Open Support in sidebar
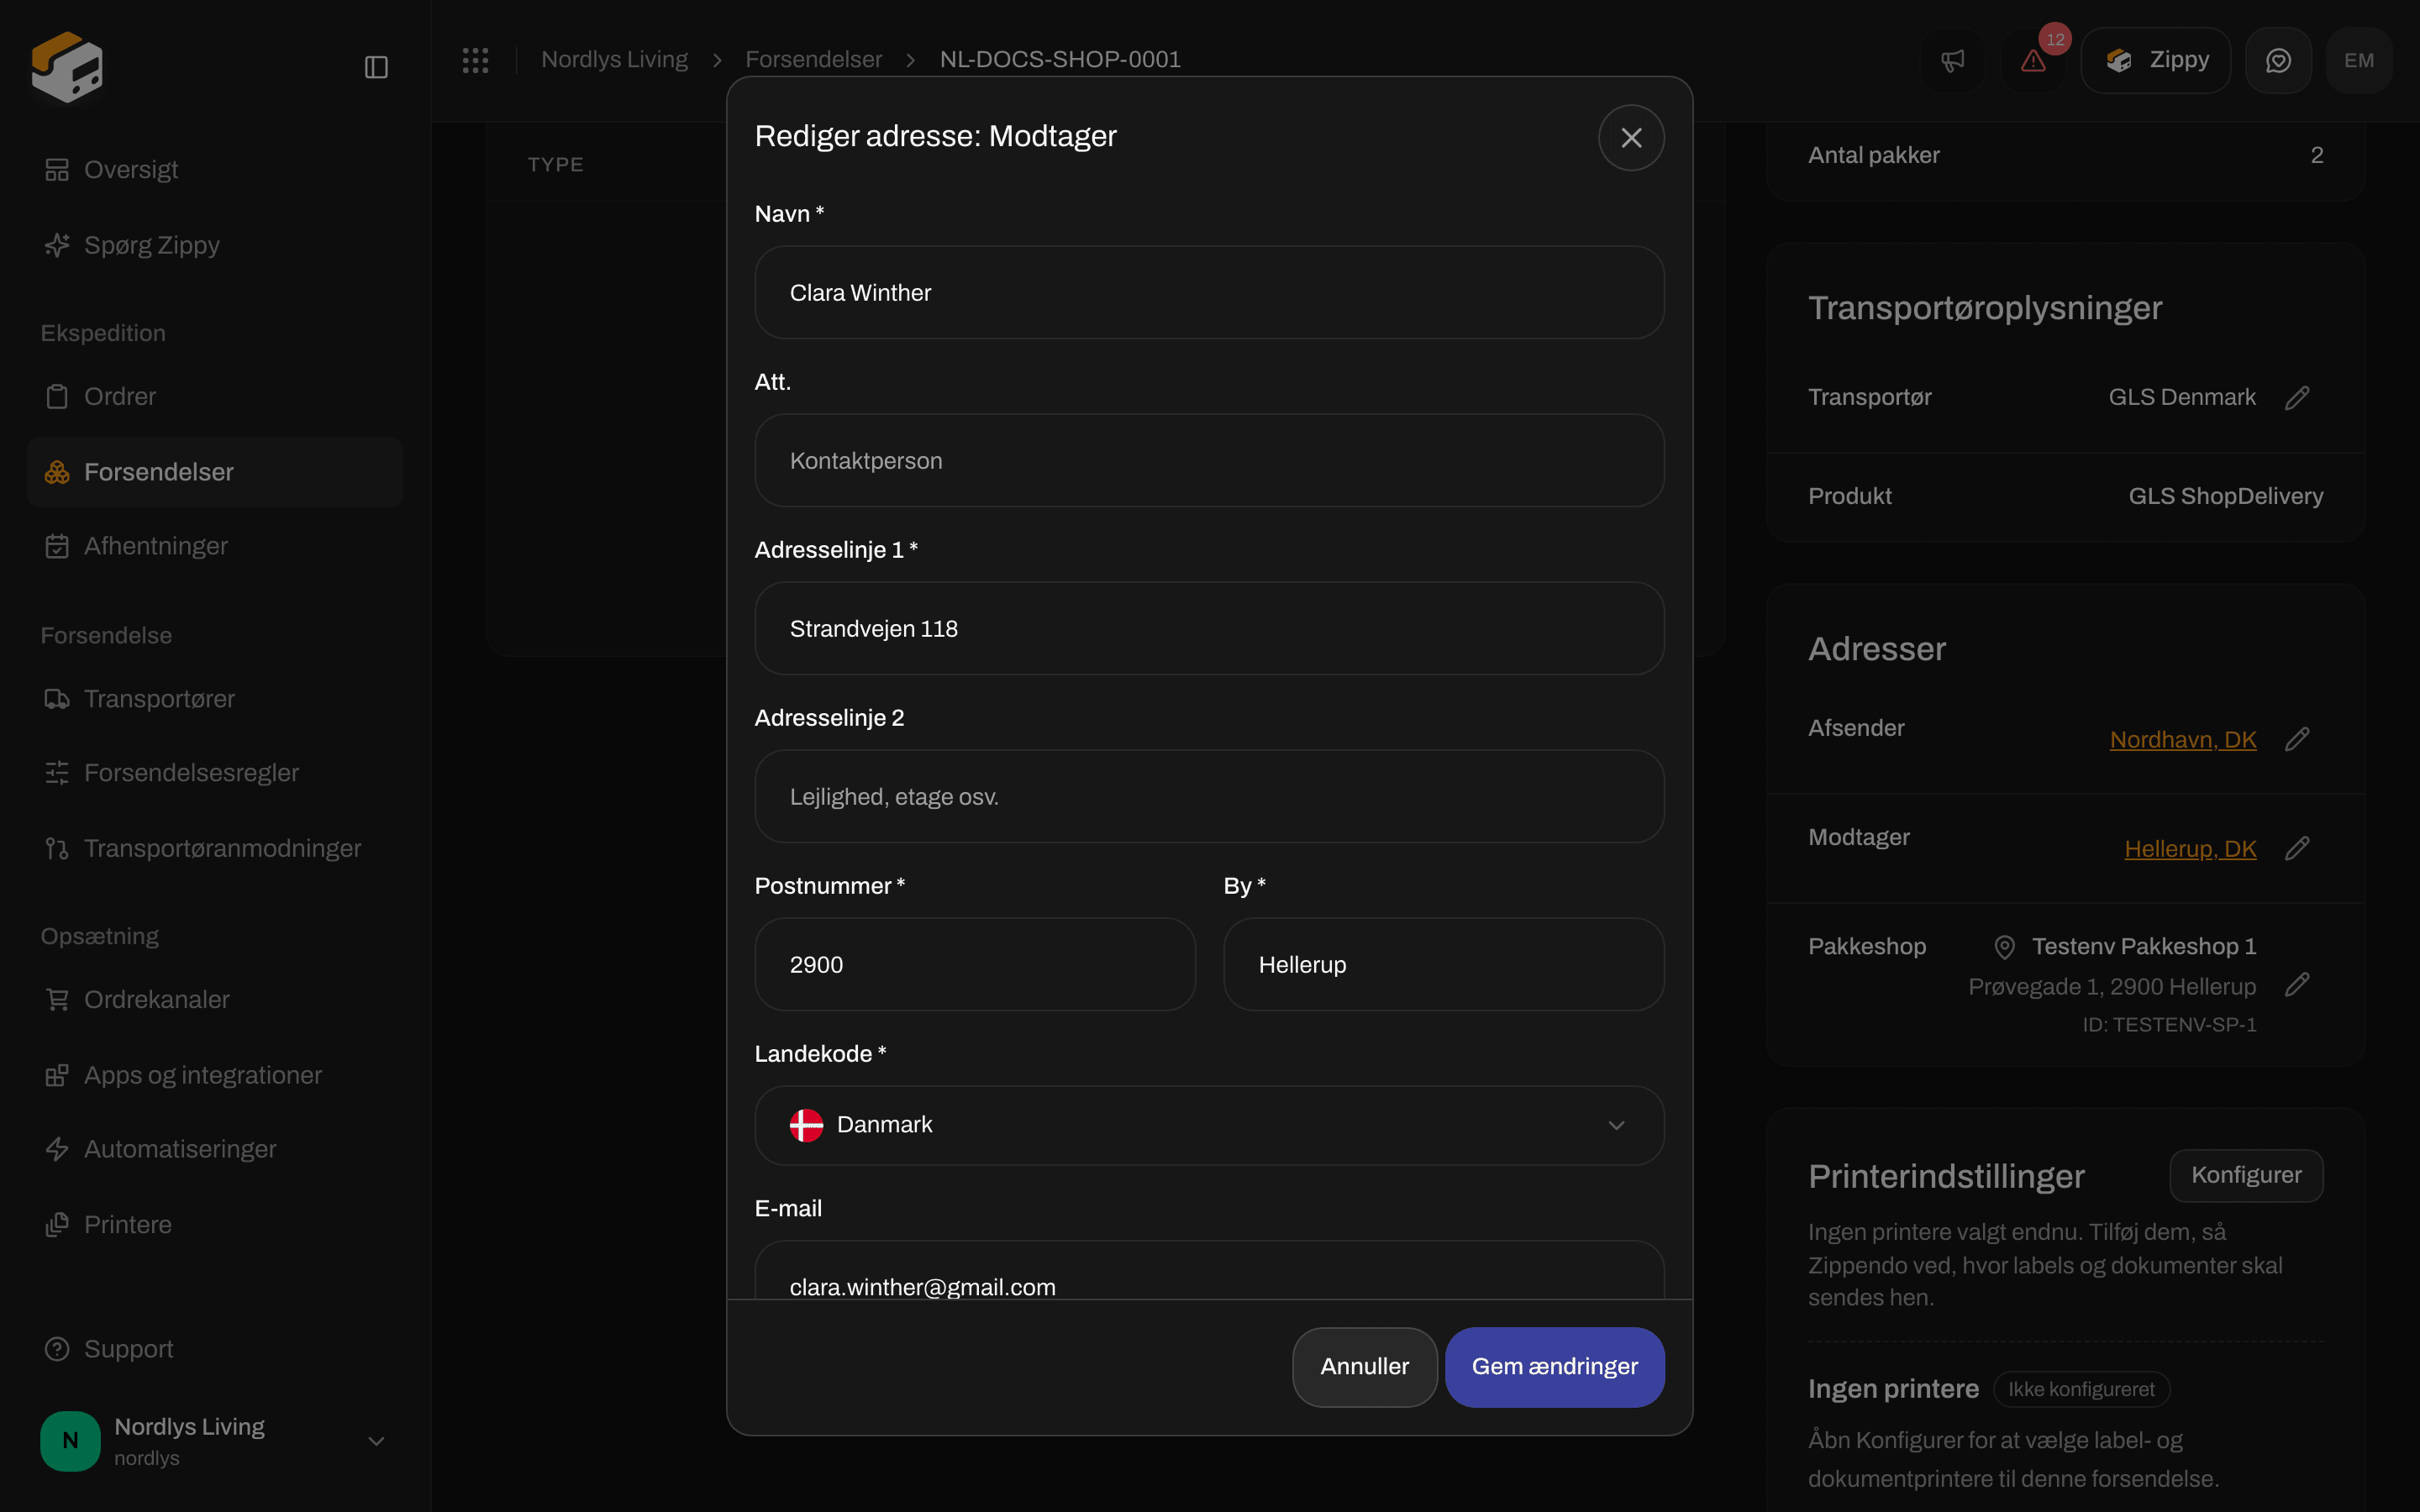2420x1512 pixels. coord(214,1349)
